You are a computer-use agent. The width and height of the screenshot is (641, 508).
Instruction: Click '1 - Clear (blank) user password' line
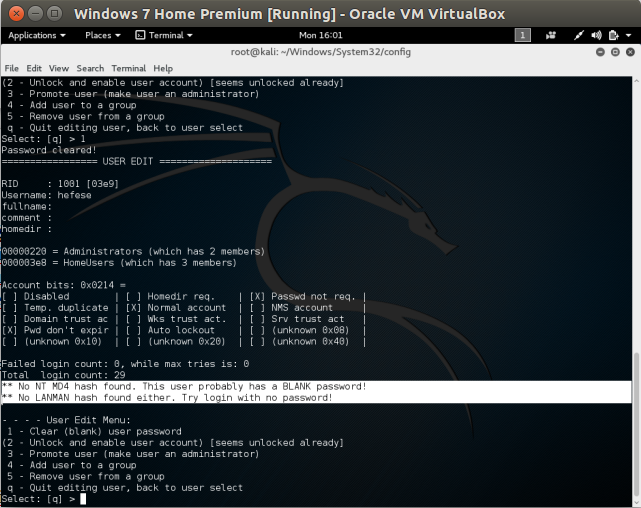[94, 431]
